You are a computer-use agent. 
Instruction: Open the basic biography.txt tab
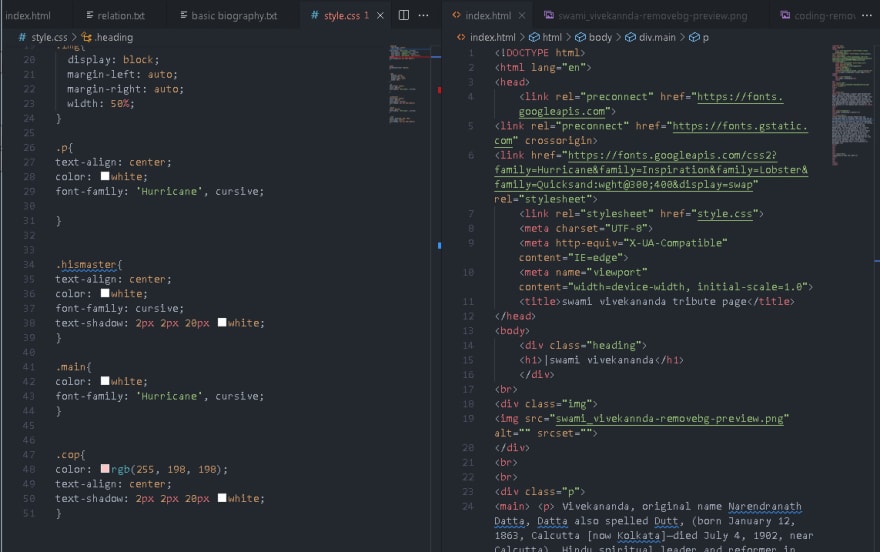click(x=228, y=16)
